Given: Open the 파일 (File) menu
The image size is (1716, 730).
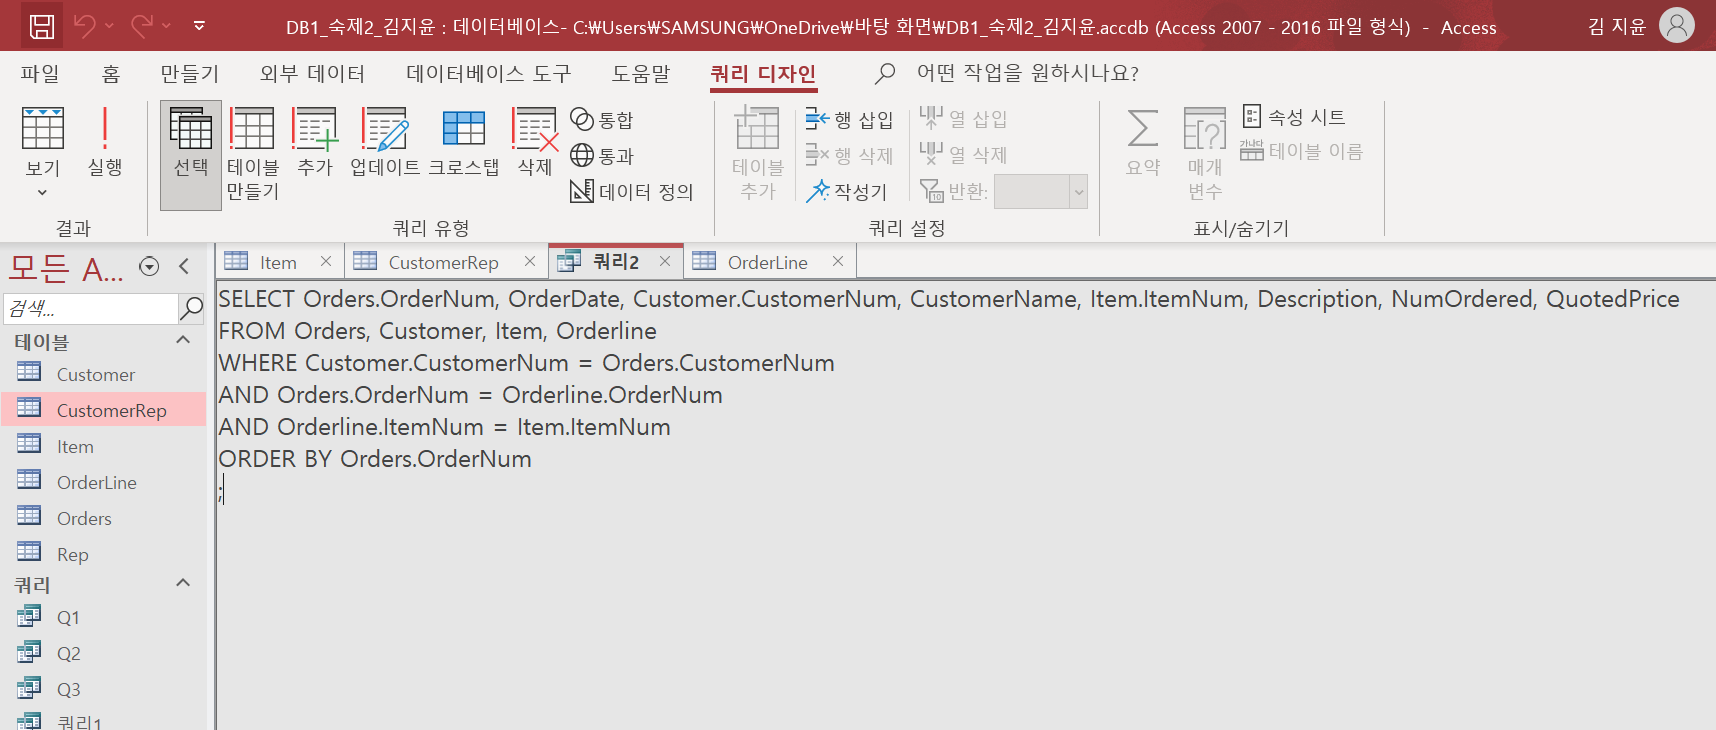Looking at the screenshot, I should [40, 74].
